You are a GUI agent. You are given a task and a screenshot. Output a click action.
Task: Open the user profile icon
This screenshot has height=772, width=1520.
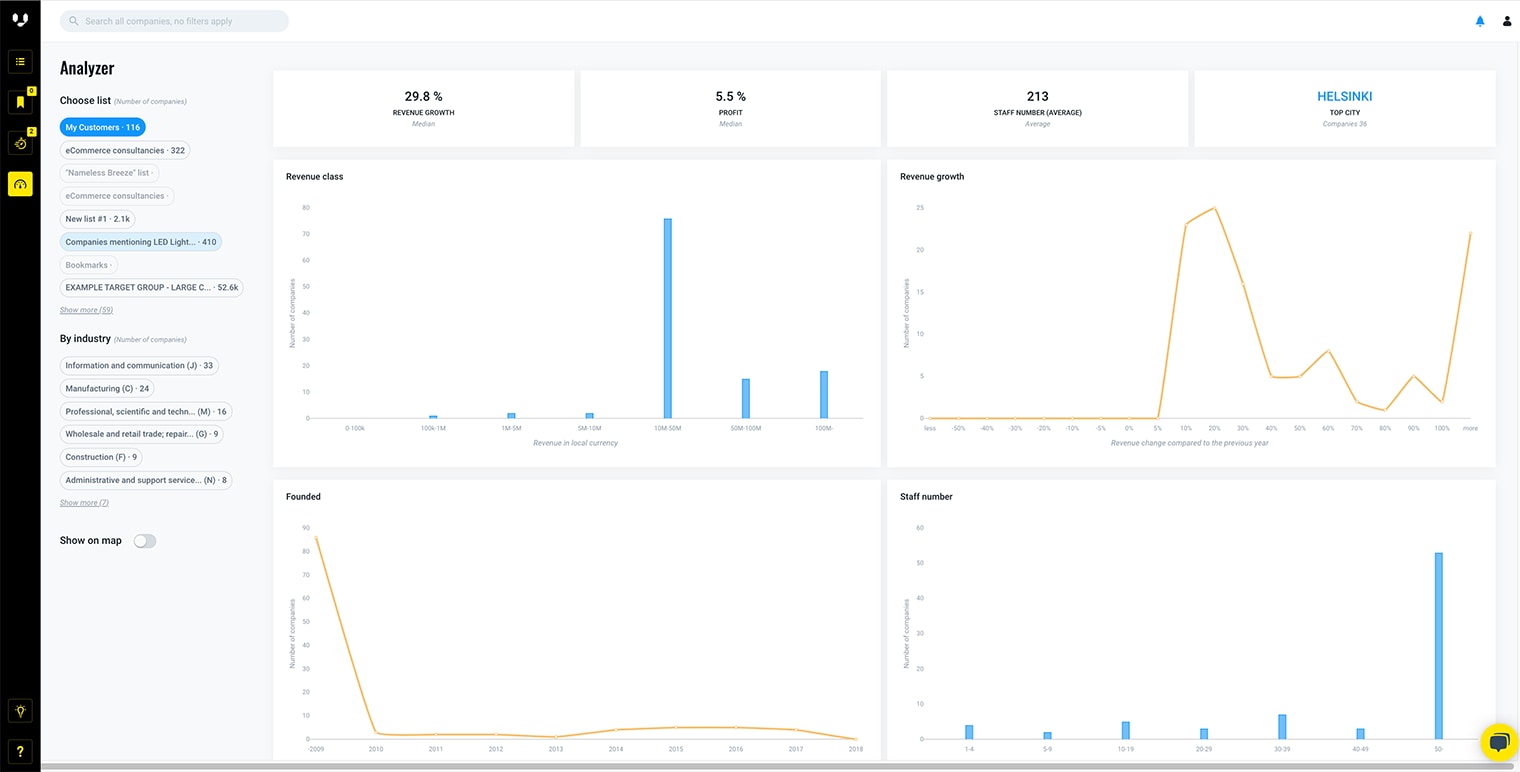click(x=1507, y=21)
